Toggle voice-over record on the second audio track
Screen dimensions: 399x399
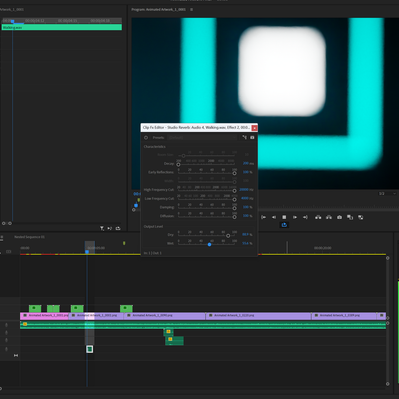tap(6, 333)
